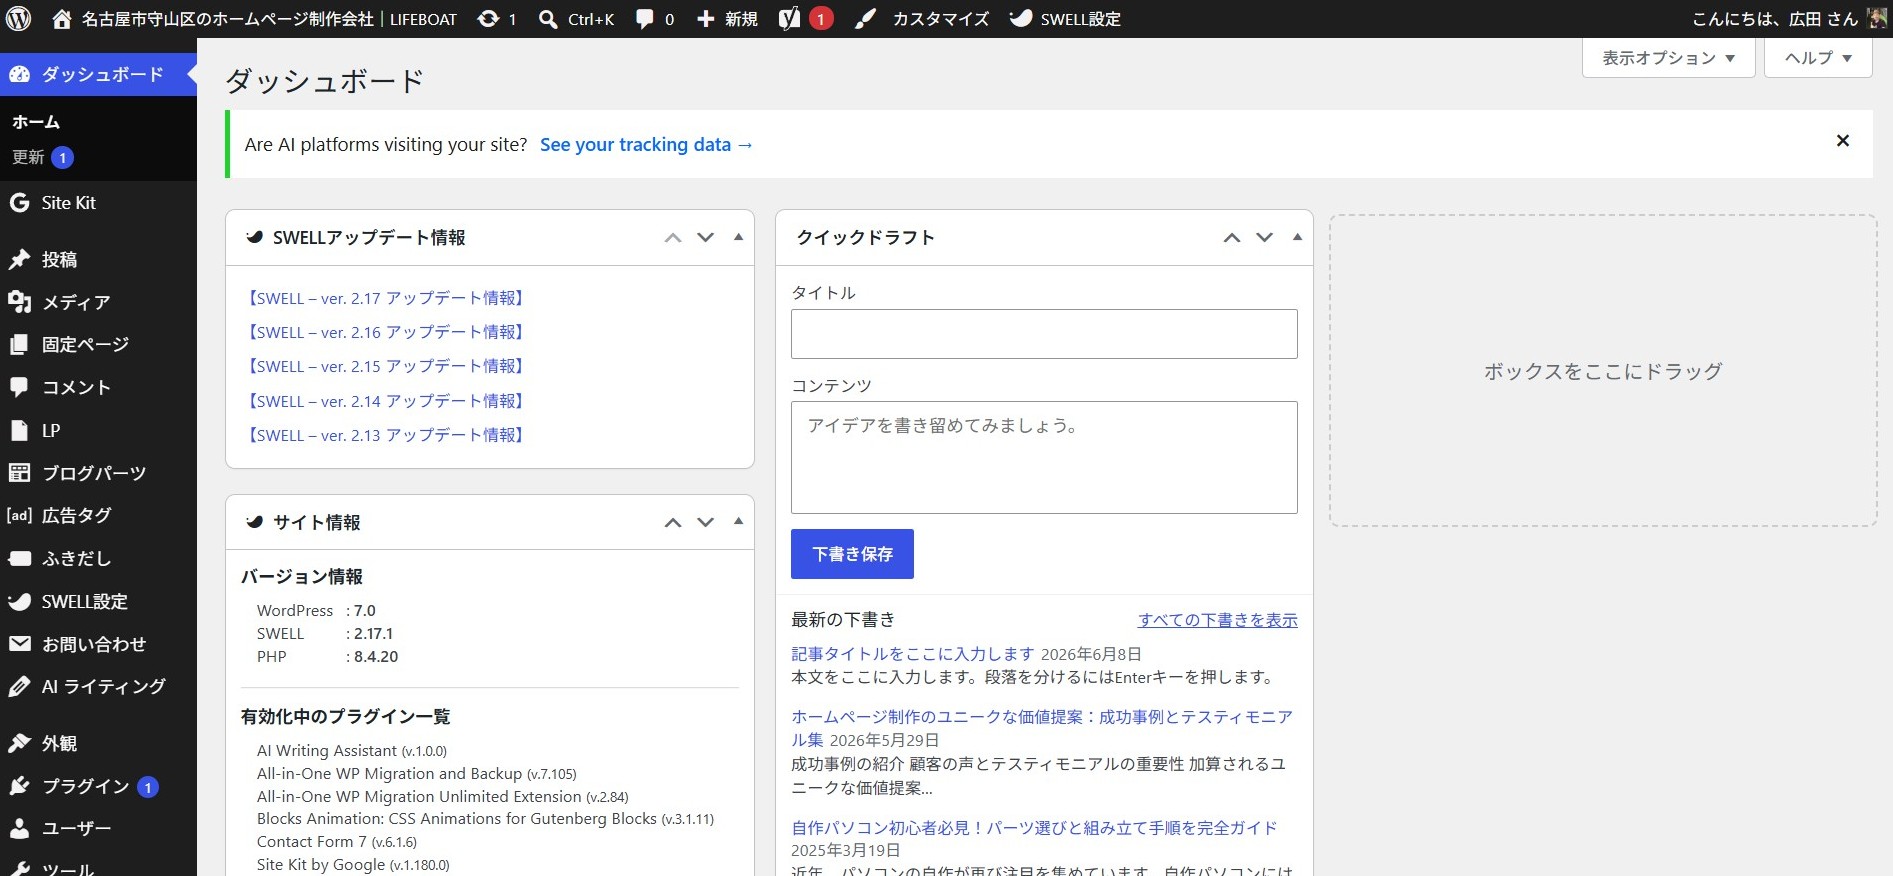Open SWELL ver. 2.15 アップデート情報 link
The height and width of the screenshot is (876, 1893).
tap(385, 366)
